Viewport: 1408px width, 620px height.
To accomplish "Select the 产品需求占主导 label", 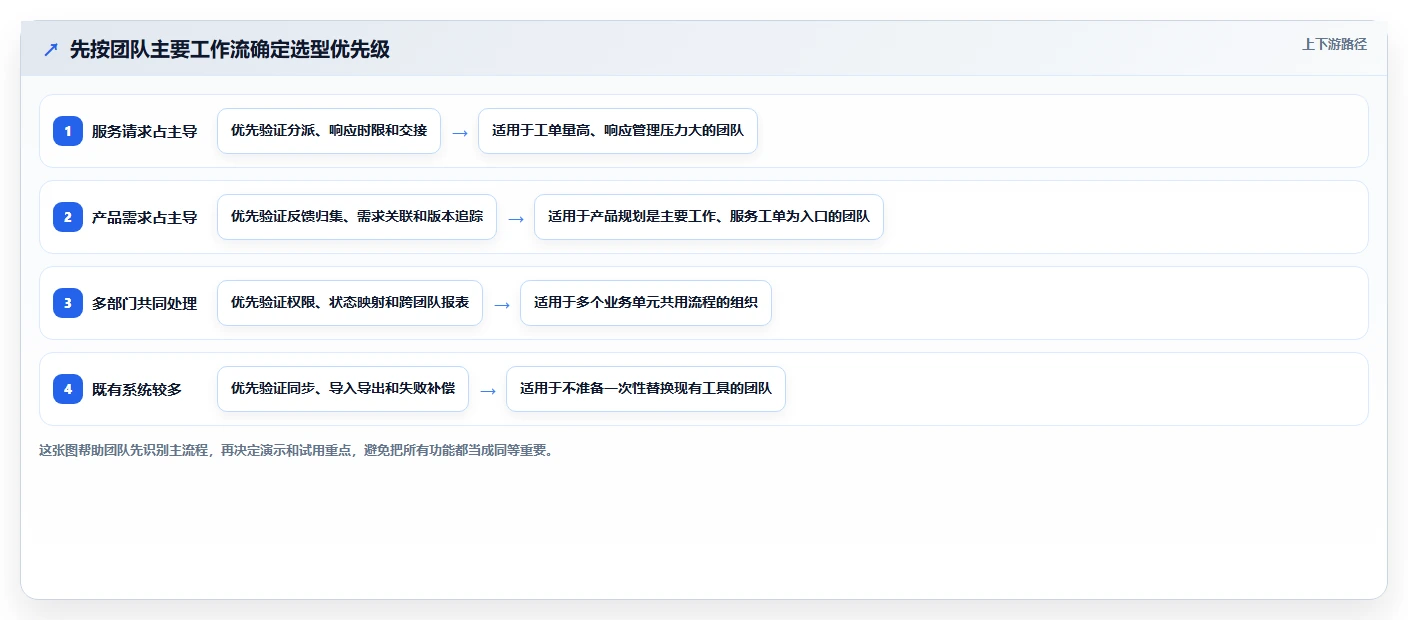I will click(144, 217).
